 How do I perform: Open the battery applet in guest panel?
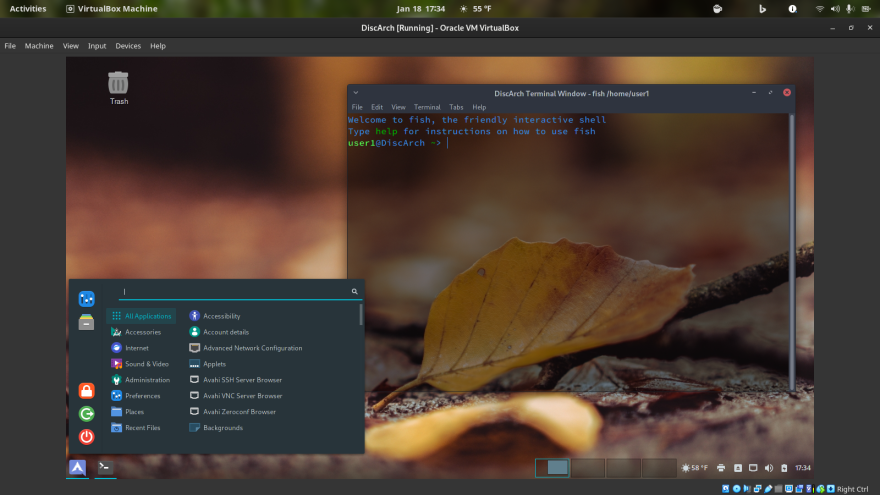pos(784,468)
